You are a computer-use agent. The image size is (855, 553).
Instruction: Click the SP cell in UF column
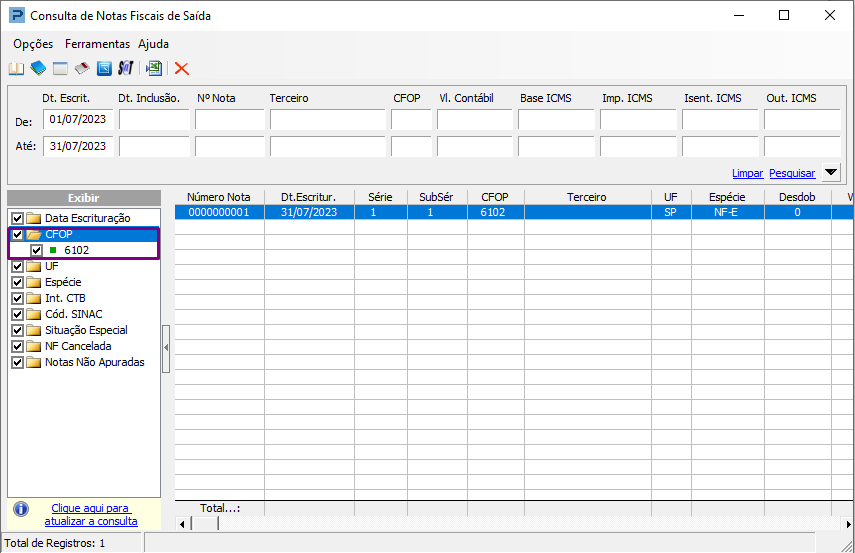671,212
